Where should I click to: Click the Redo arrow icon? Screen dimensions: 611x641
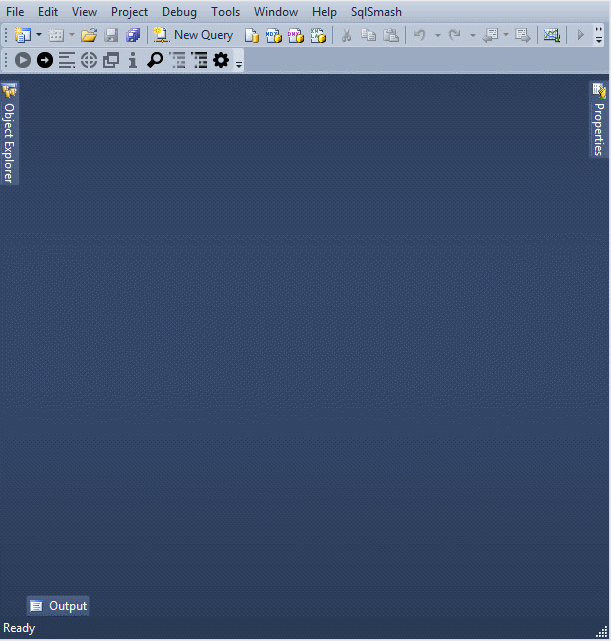[454, 35]
